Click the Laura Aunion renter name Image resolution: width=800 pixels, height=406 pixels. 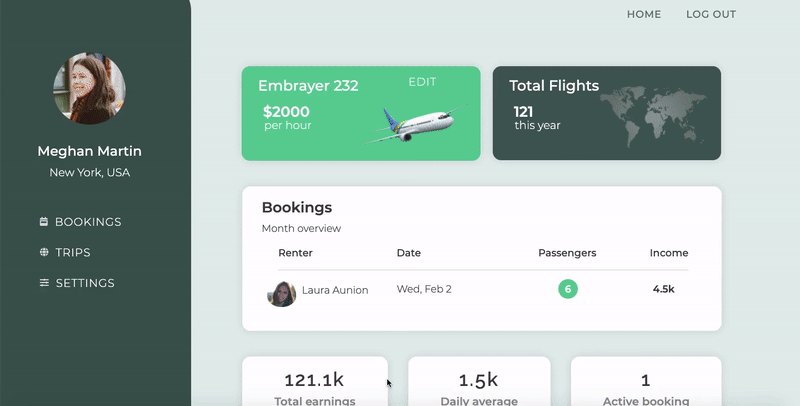click(x=335, y=290)
